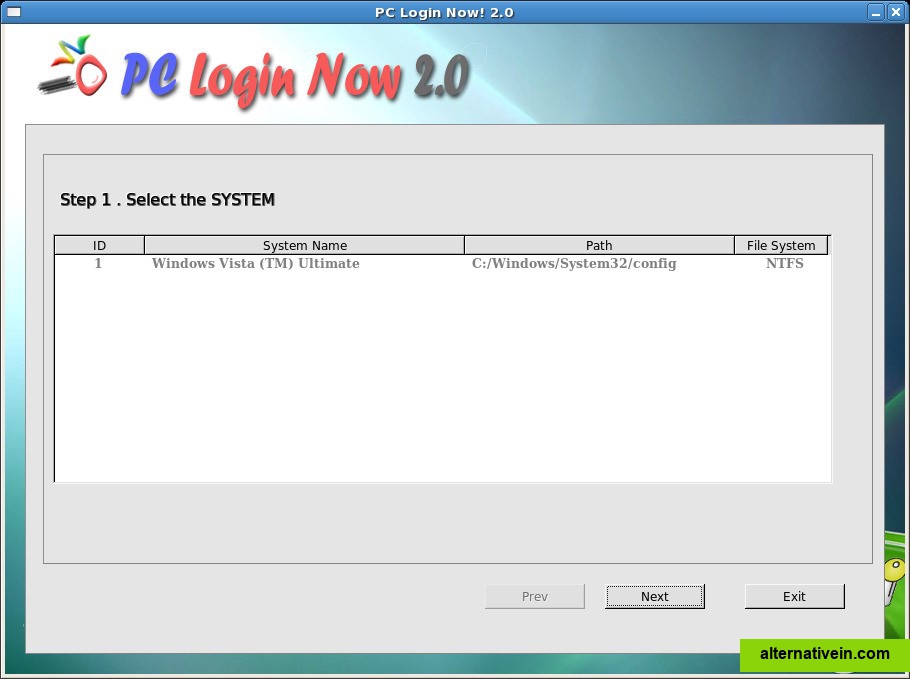Click the 'Step 1 . Select the SYSTEM' heading
The image size is (910, 679).
(x=167, y=200)
